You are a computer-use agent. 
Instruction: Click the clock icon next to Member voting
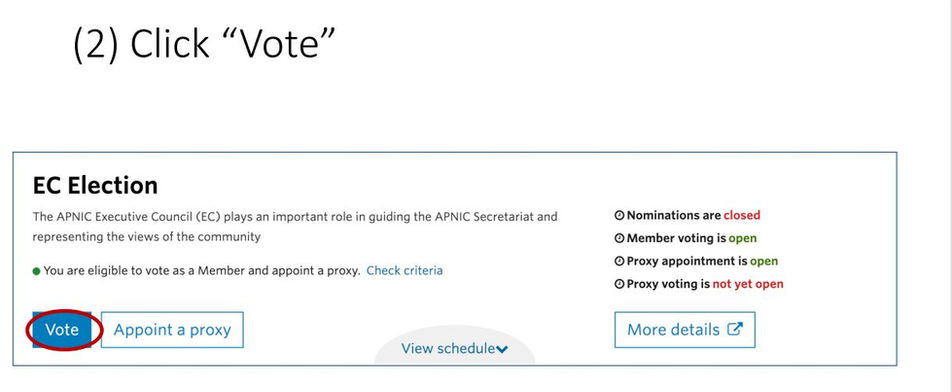click(x=619, y=238)
